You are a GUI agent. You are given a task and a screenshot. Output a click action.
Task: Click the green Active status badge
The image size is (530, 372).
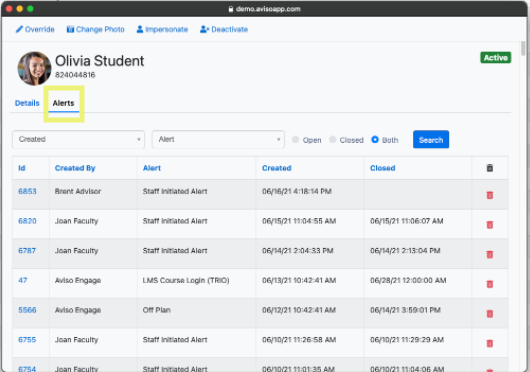[496, 58]
